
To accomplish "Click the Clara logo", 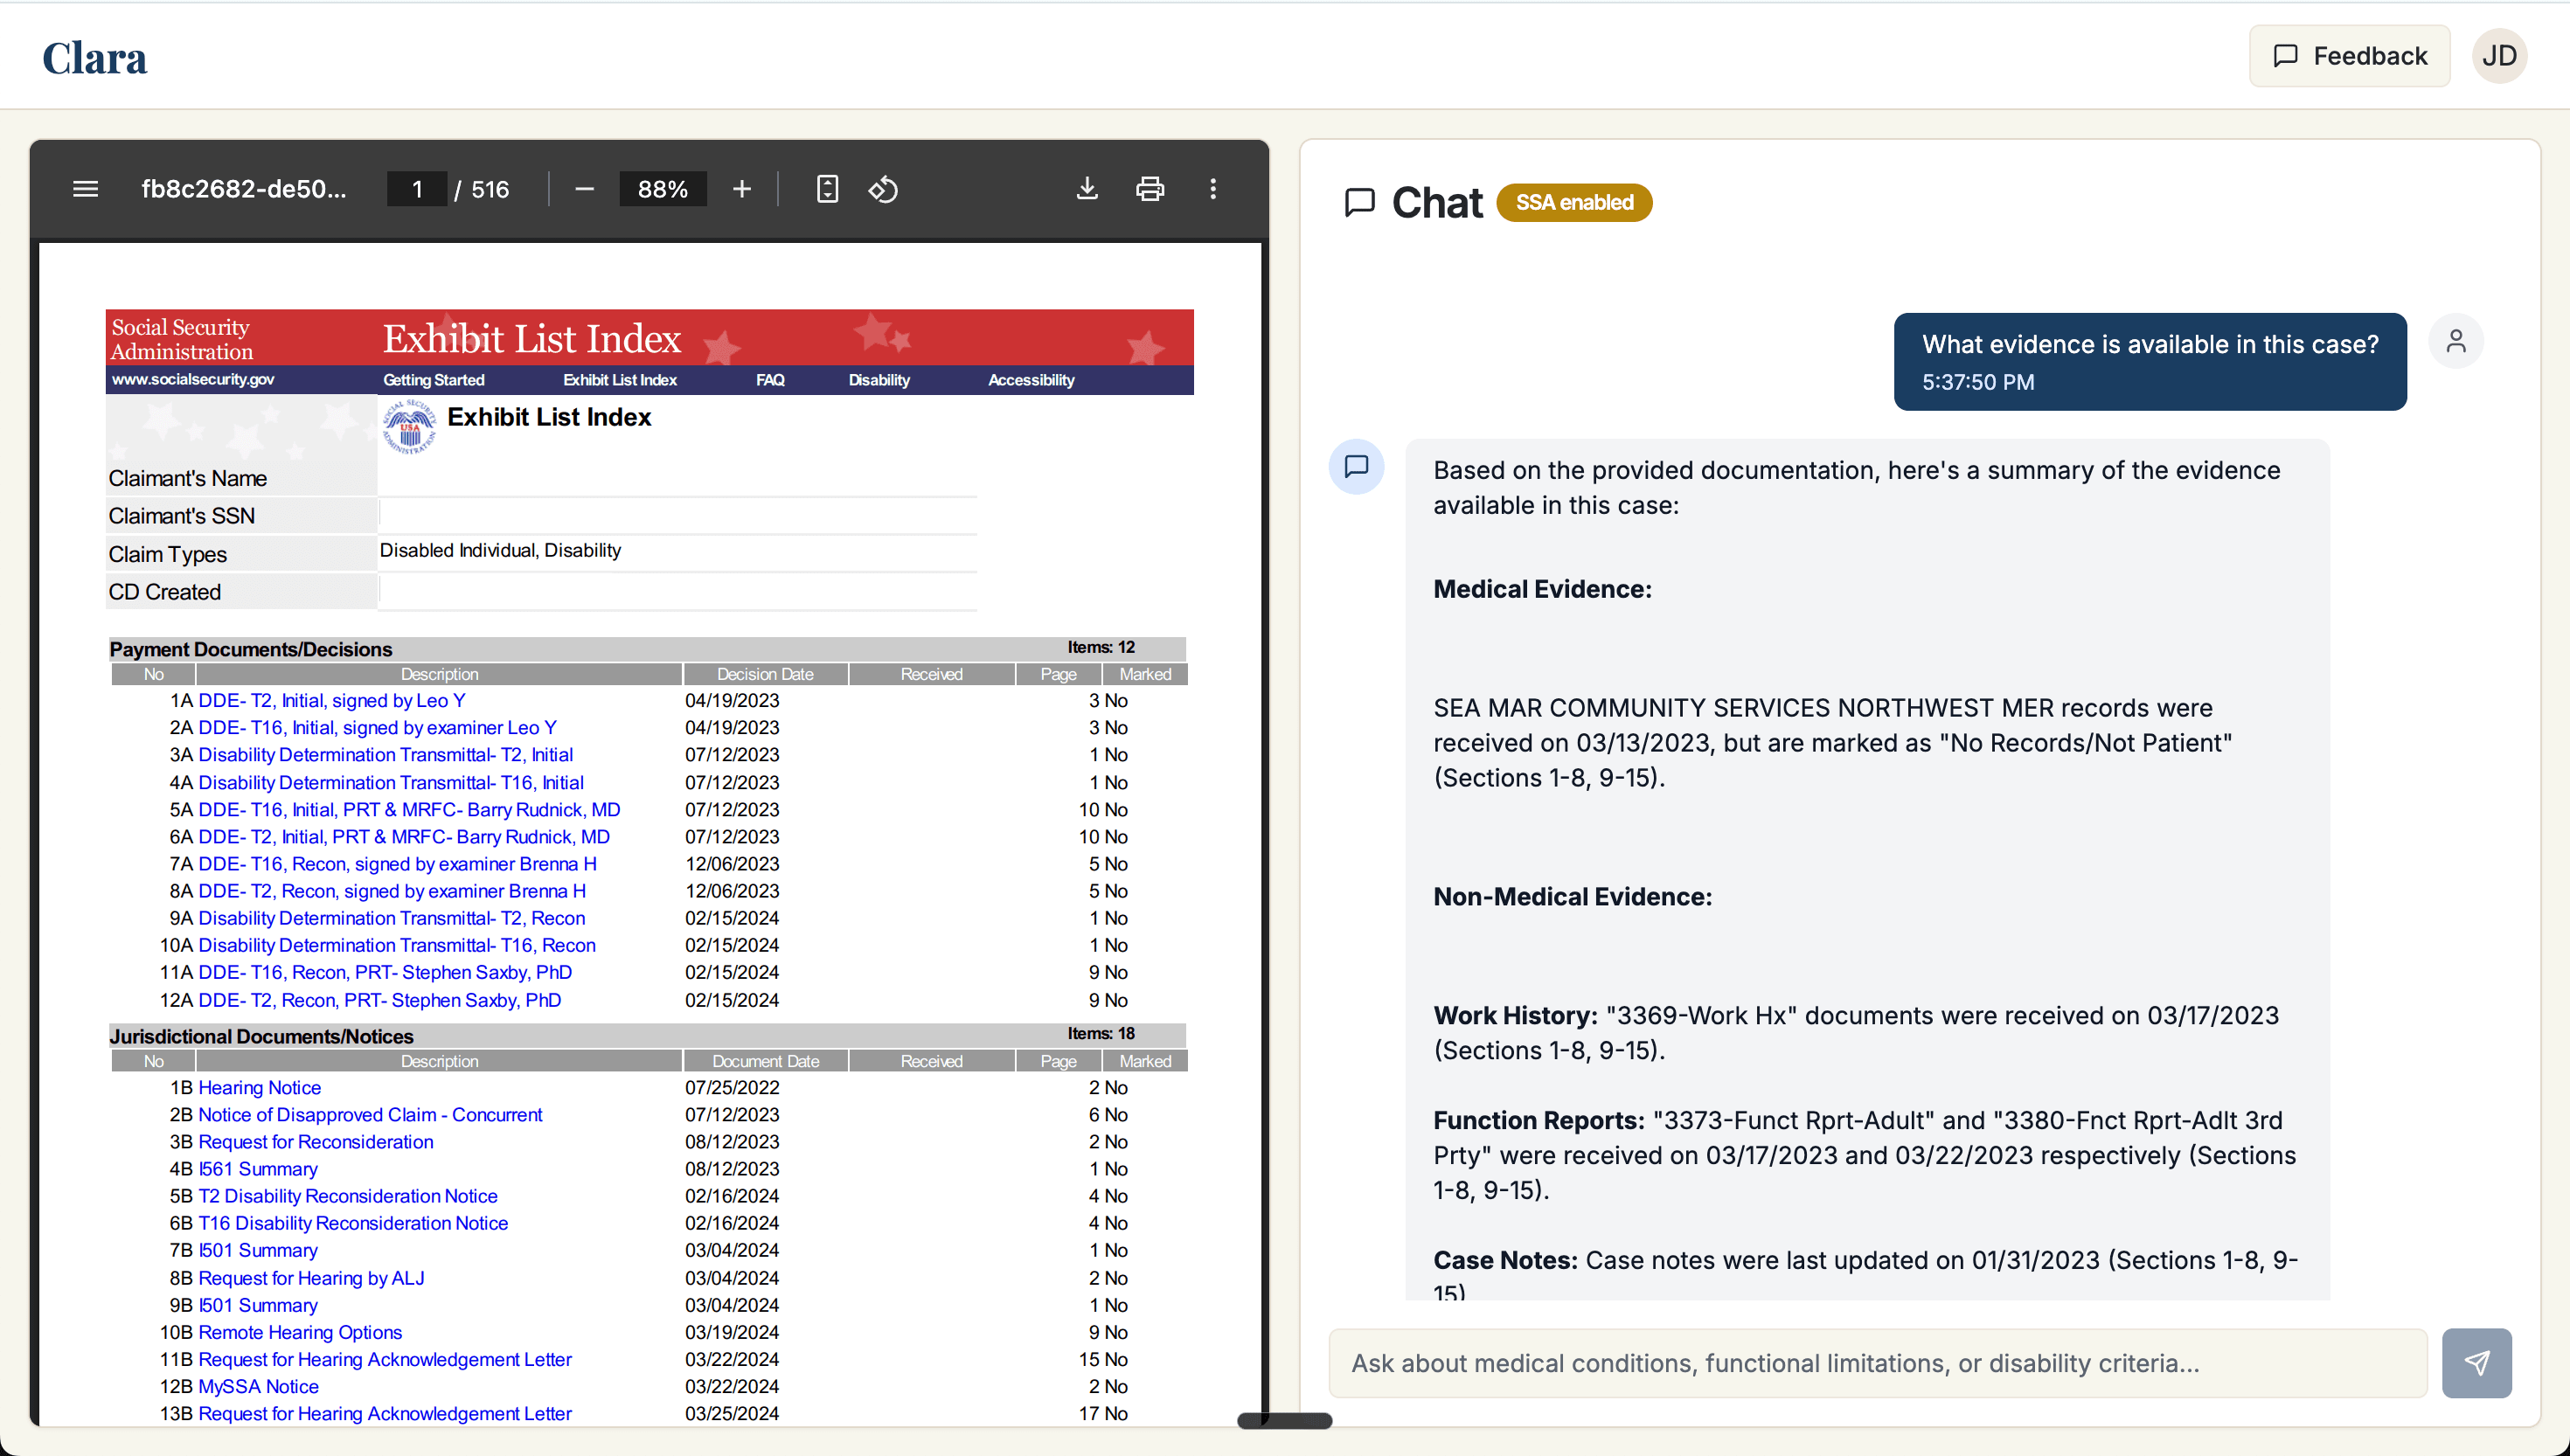I will (x=94, y=58).
